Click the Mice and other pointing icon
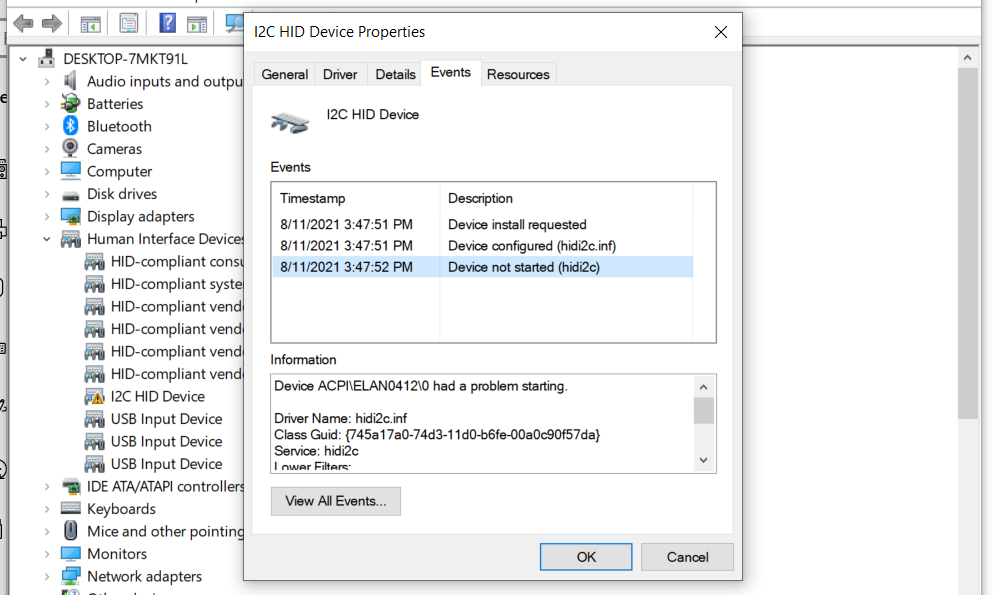This screenshot has width=993, height=595. click(x=70, y=531)
